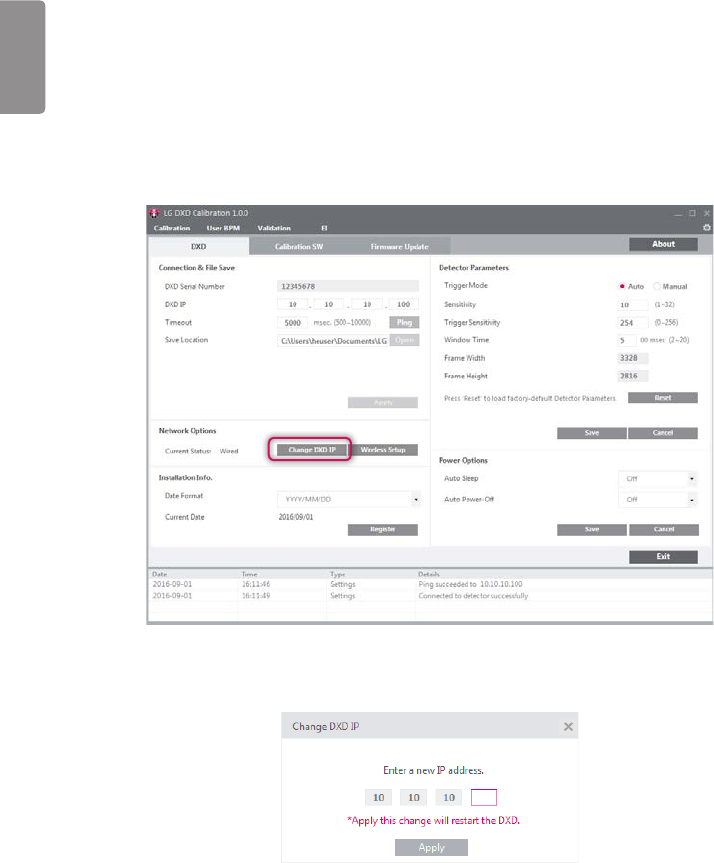Screen dimensions: 714x863
Task: Switch to the DXD tab
Action: click(x=199, y=246)
